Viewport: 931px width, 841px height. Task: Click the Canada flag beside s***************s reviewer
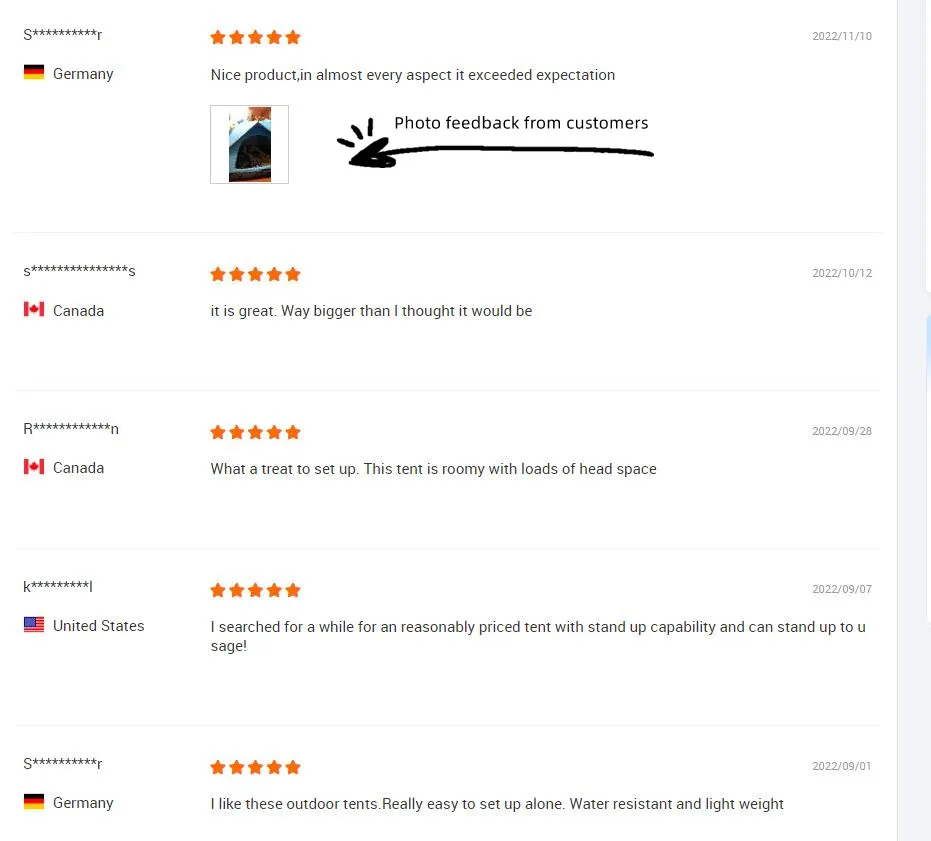pyautogui.click(x=34, y=309)
